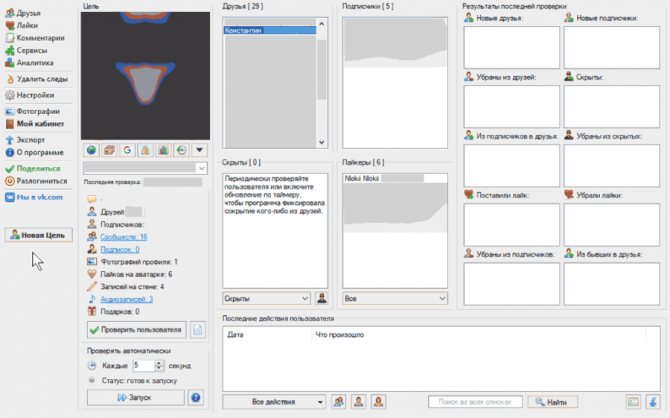Image resolution: width=670 pixels, height=418 pixels.
Task: Click the clock history icon under avatar
Action: pos(181,150)
